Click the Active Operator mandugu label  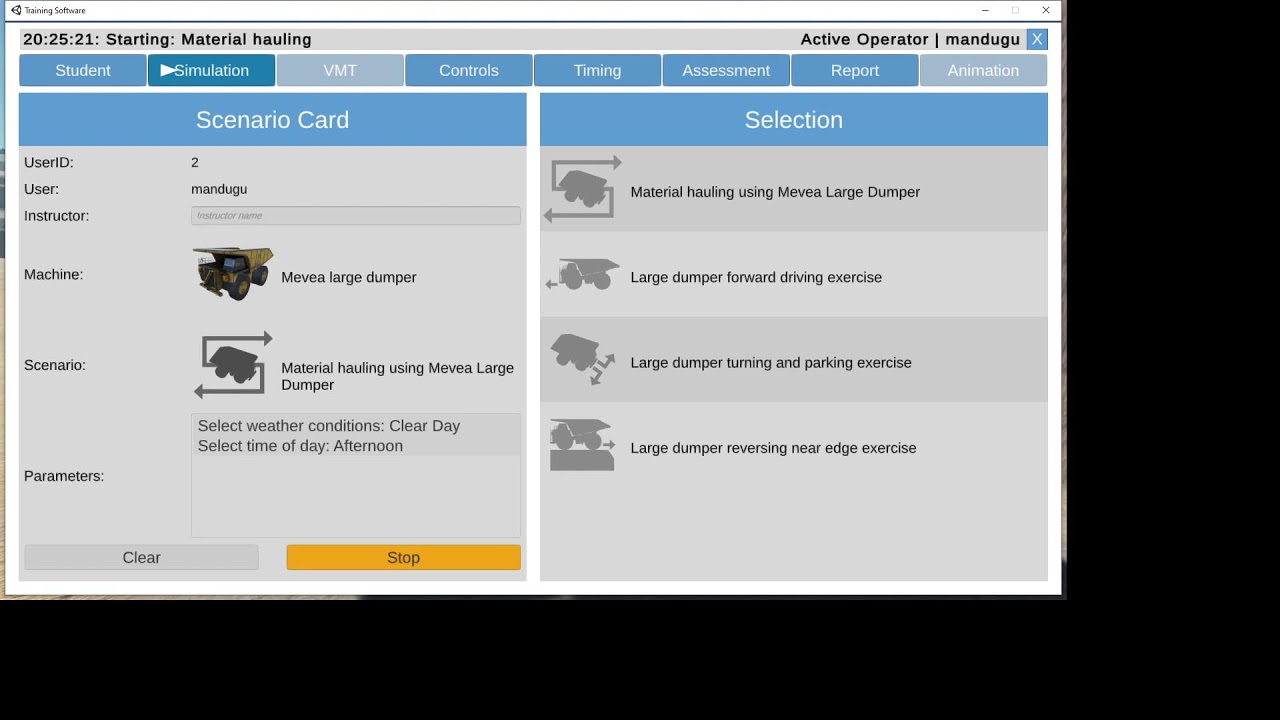(x=910, y=39)
